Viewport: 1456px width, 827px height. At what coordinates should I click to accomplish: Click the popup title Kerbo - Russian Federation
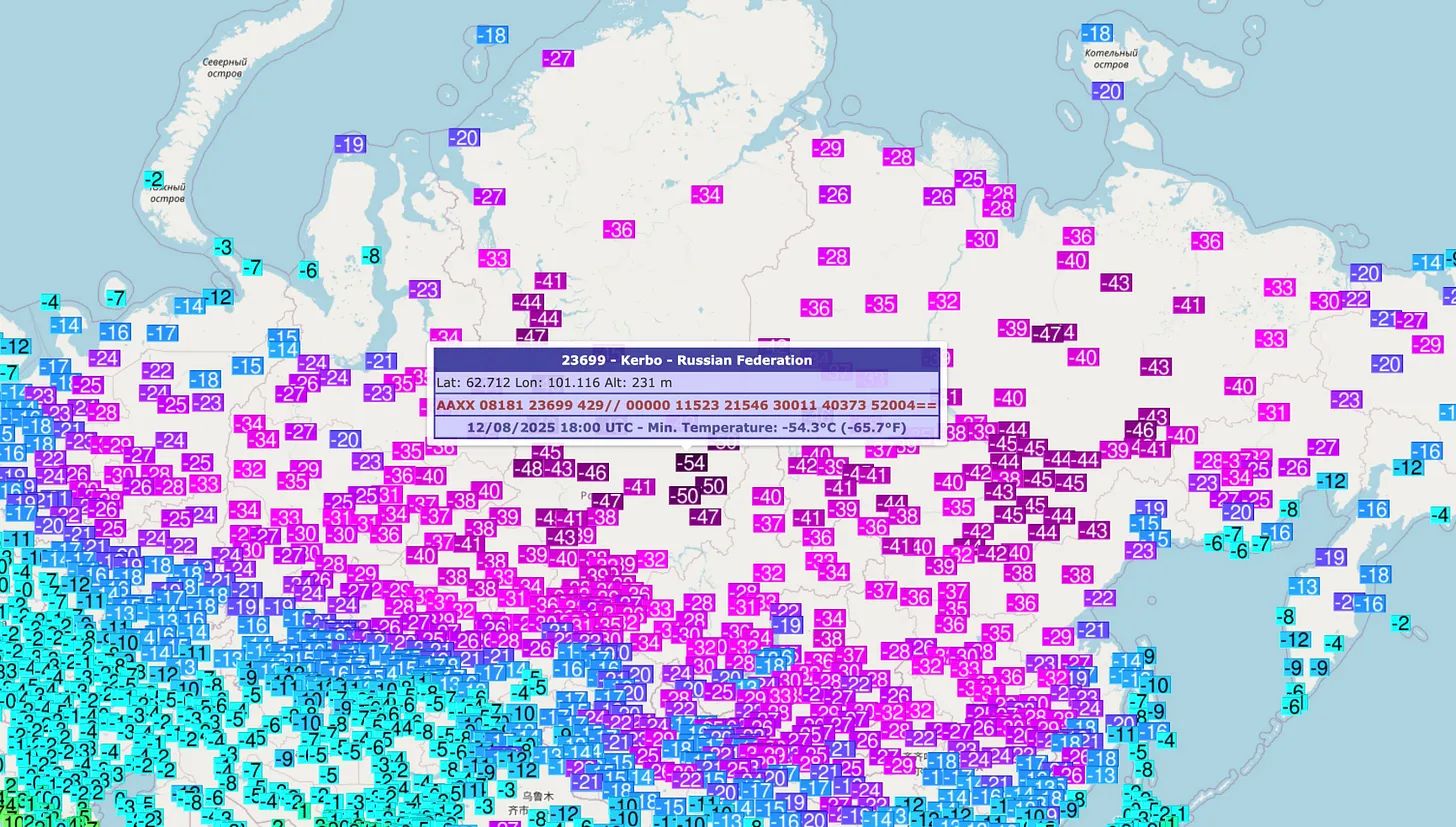686,360
